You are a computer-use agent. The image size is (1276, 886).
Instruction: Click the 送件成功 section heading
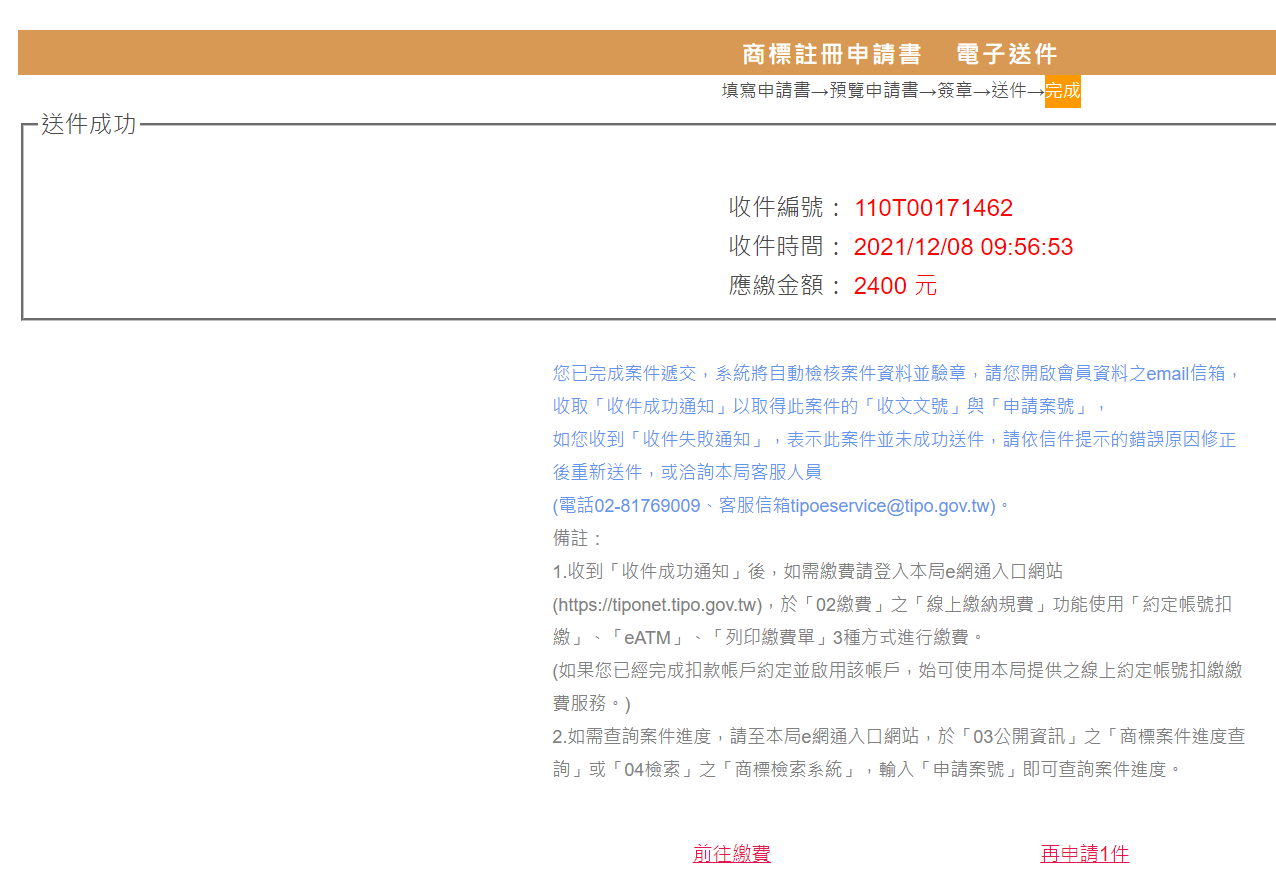point(89,125)
